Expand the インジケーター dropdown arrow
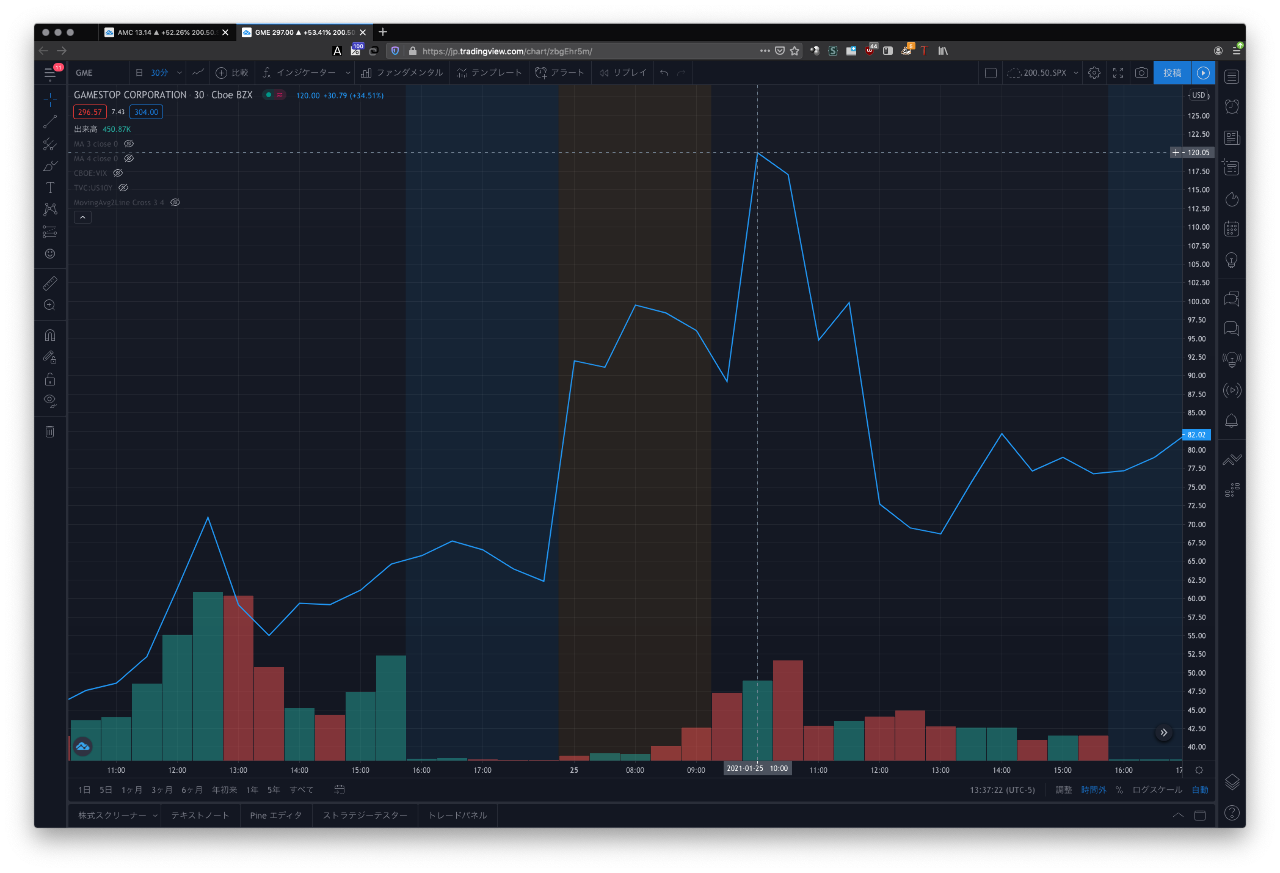The image size is (1280, 873). pos(348,73)
